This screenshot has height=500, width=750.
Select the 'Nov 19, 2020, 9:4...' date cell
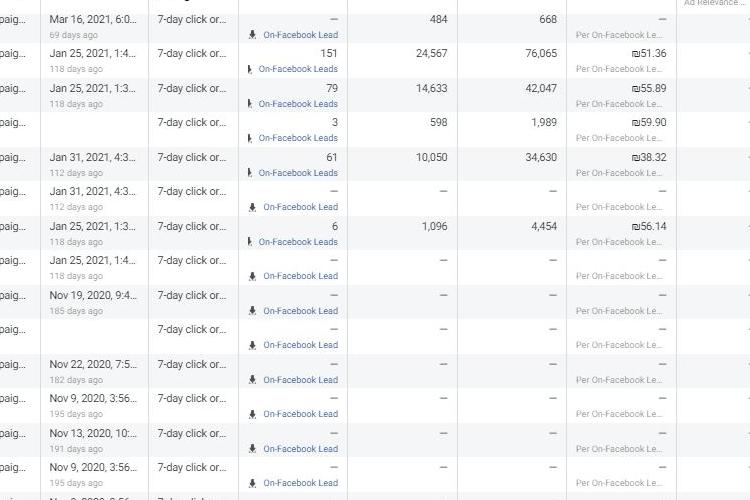tap(93, 295)
